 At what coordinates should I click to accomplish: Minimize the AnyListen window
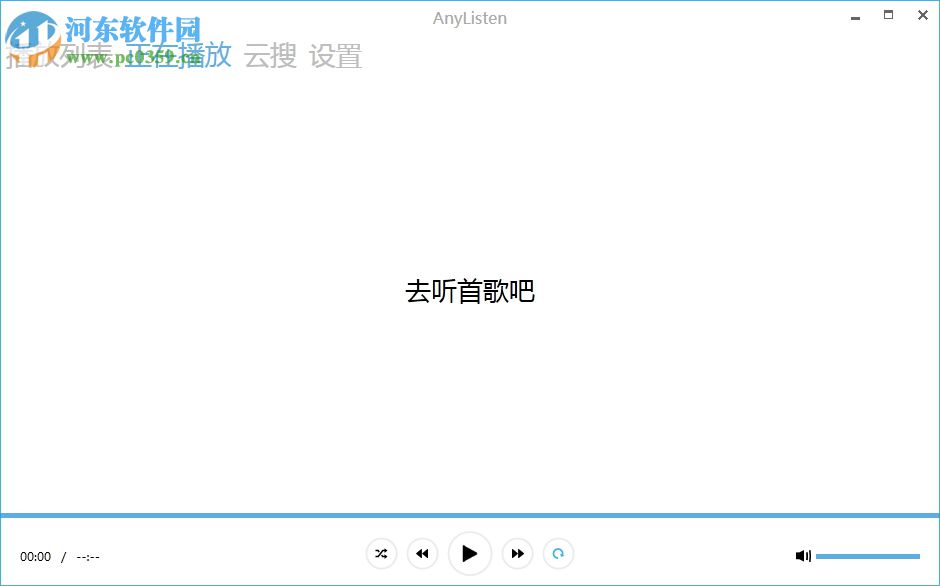click(x=854, y=17)
